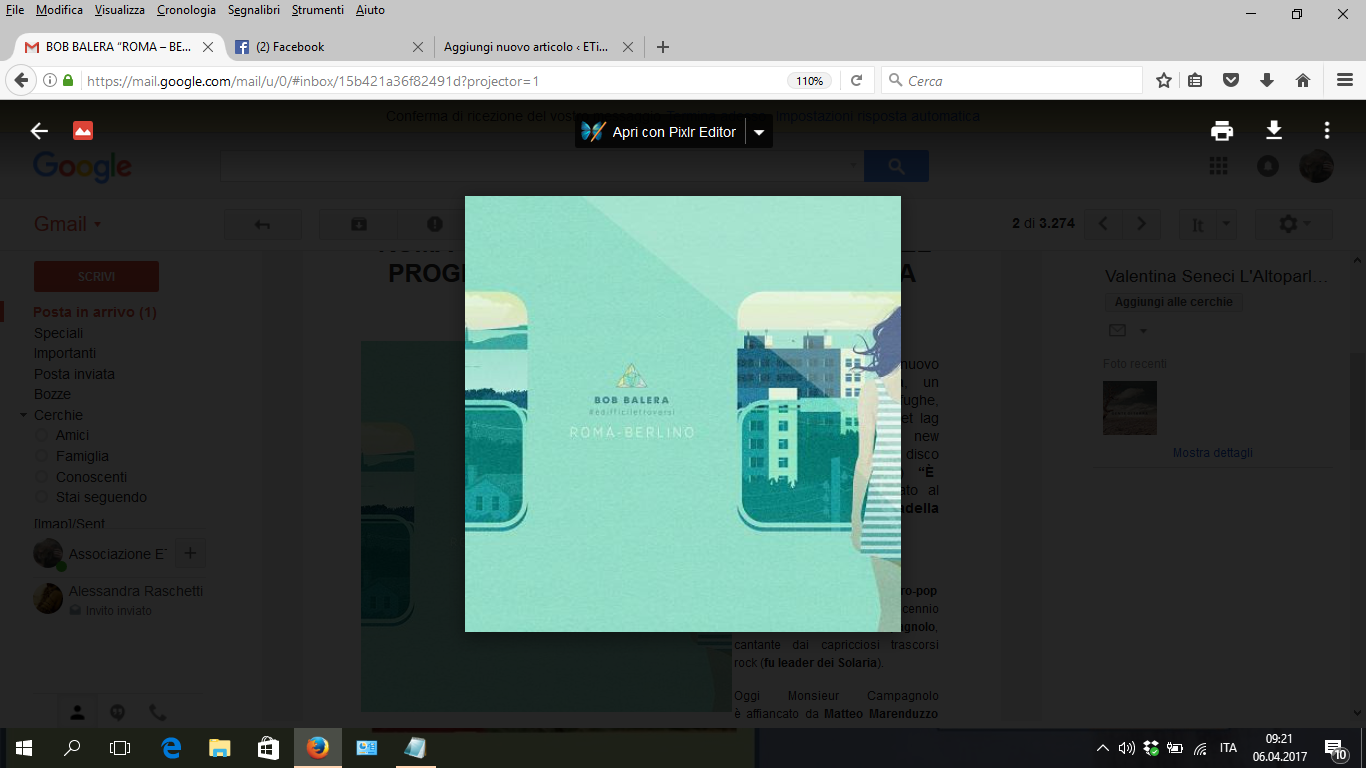
Task: Click the Mostra dettagli link
Action: click(1212, 453)
